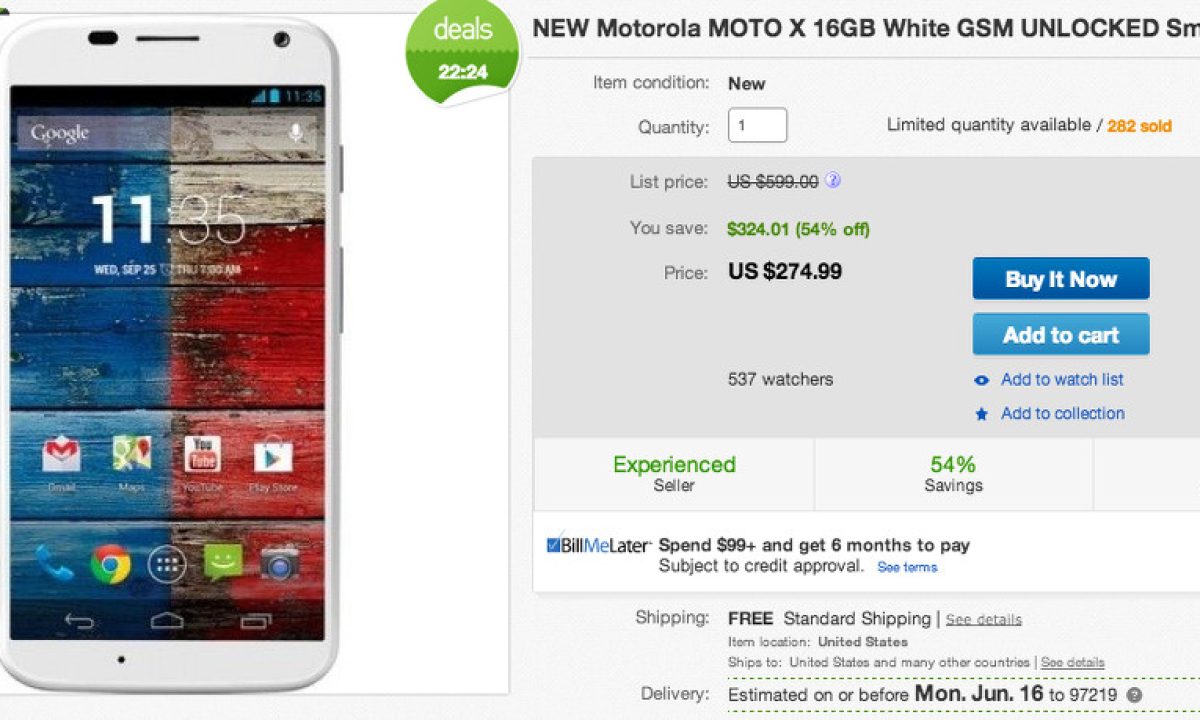Viewport: 1200px width, 720px height.
Task: Open the Add to collection link
Action: click(x=1062, y=414)
